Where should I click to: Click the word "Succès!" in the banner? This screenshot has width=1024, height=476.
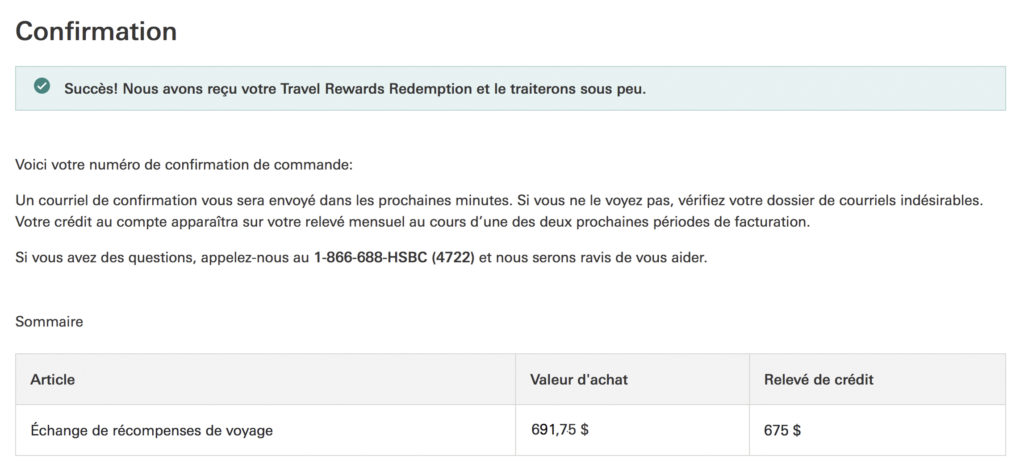pos(92,88)
